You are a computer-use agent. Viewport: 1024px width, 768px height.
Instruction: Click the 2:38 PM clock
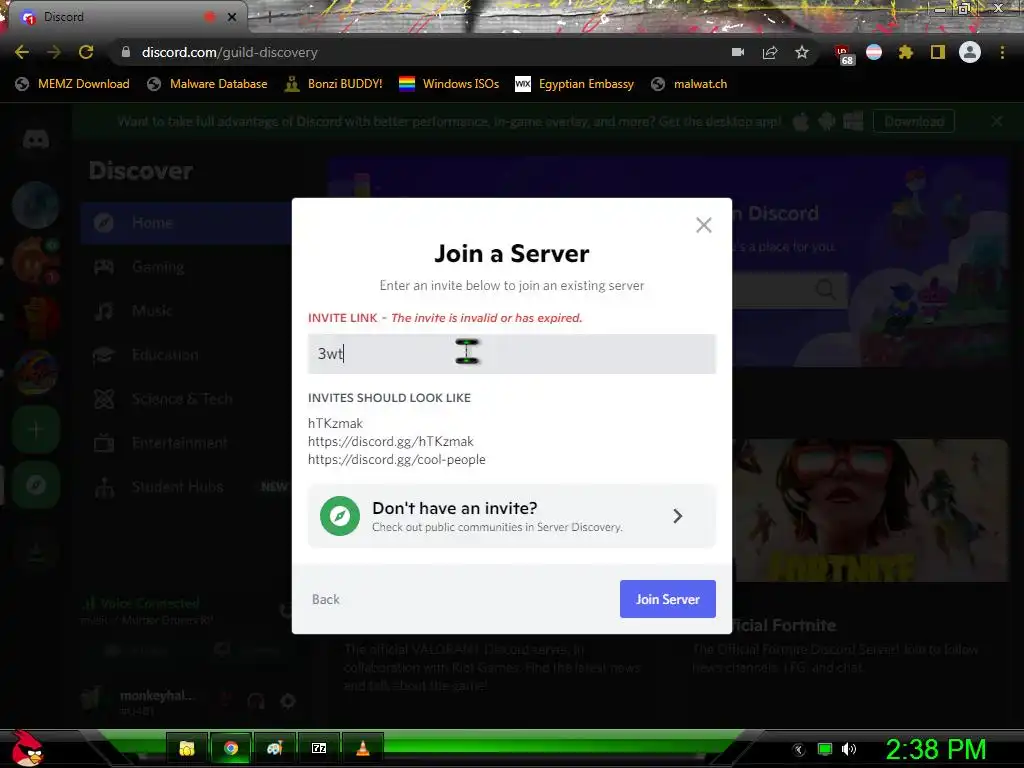tap(935, 749)
